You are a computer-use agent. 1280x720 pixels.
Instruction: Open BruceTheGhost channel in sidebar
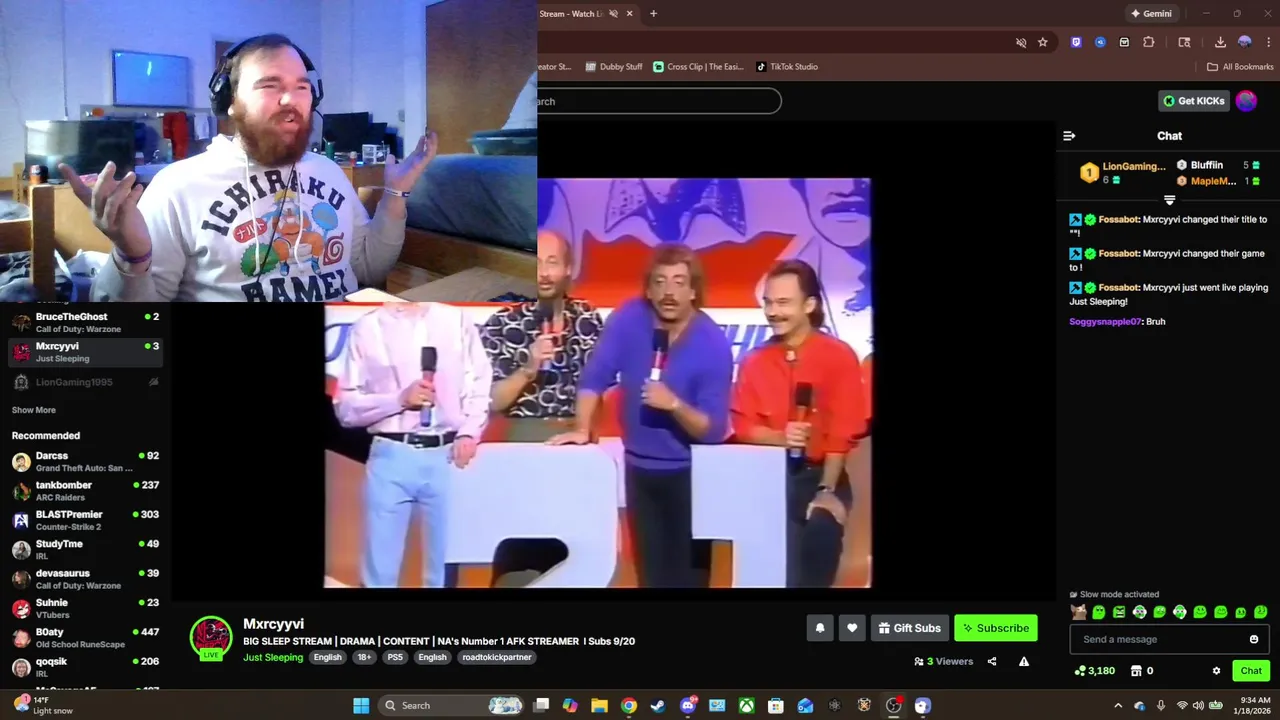85,322
